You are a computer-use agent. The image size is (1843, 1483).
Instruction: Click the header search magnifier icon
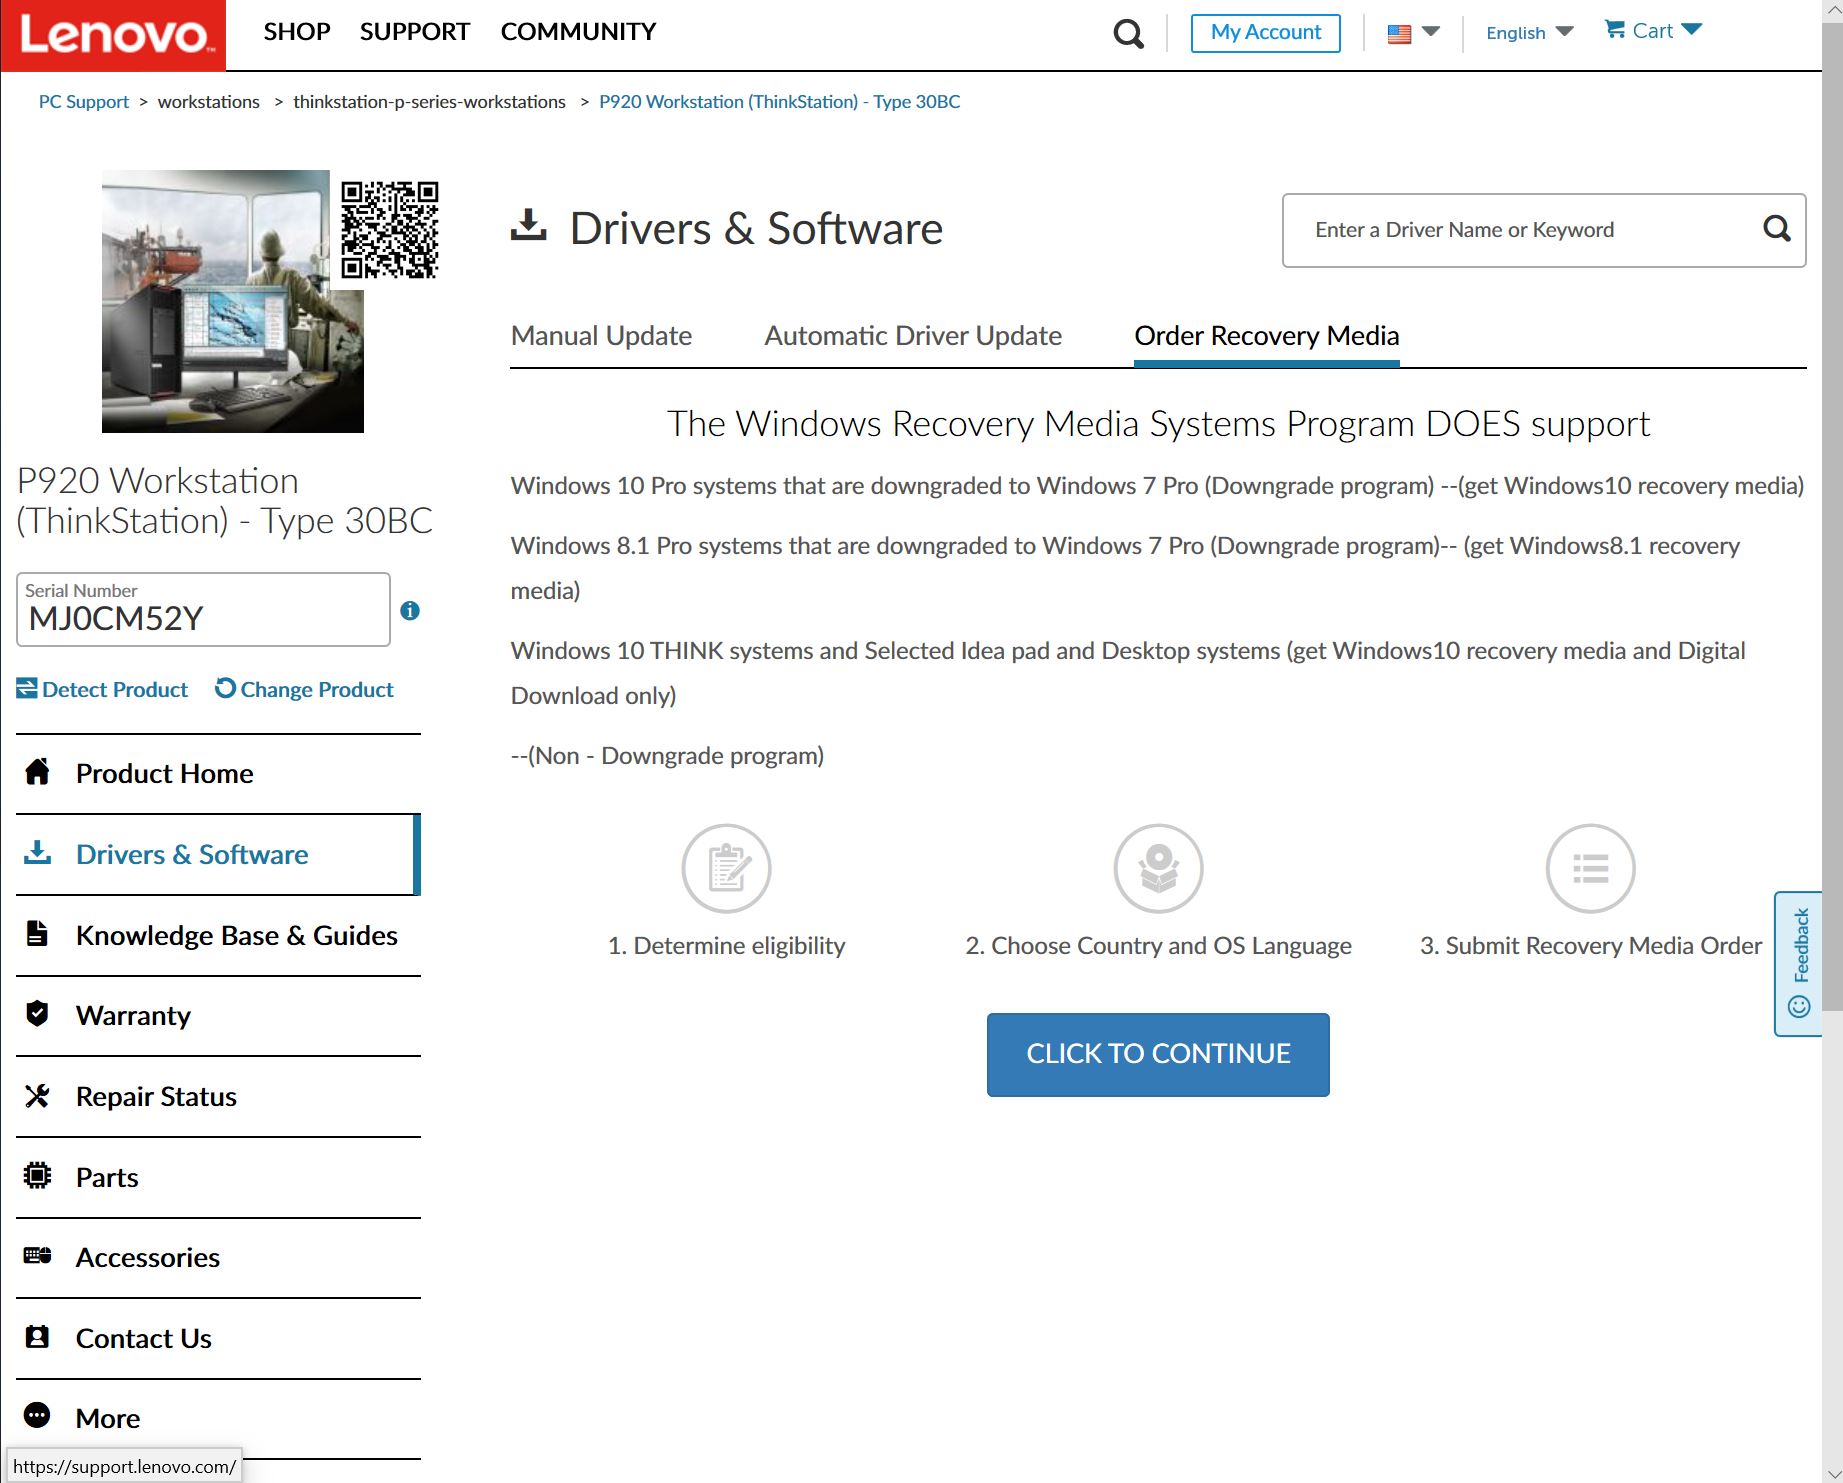coord(1128,34)
